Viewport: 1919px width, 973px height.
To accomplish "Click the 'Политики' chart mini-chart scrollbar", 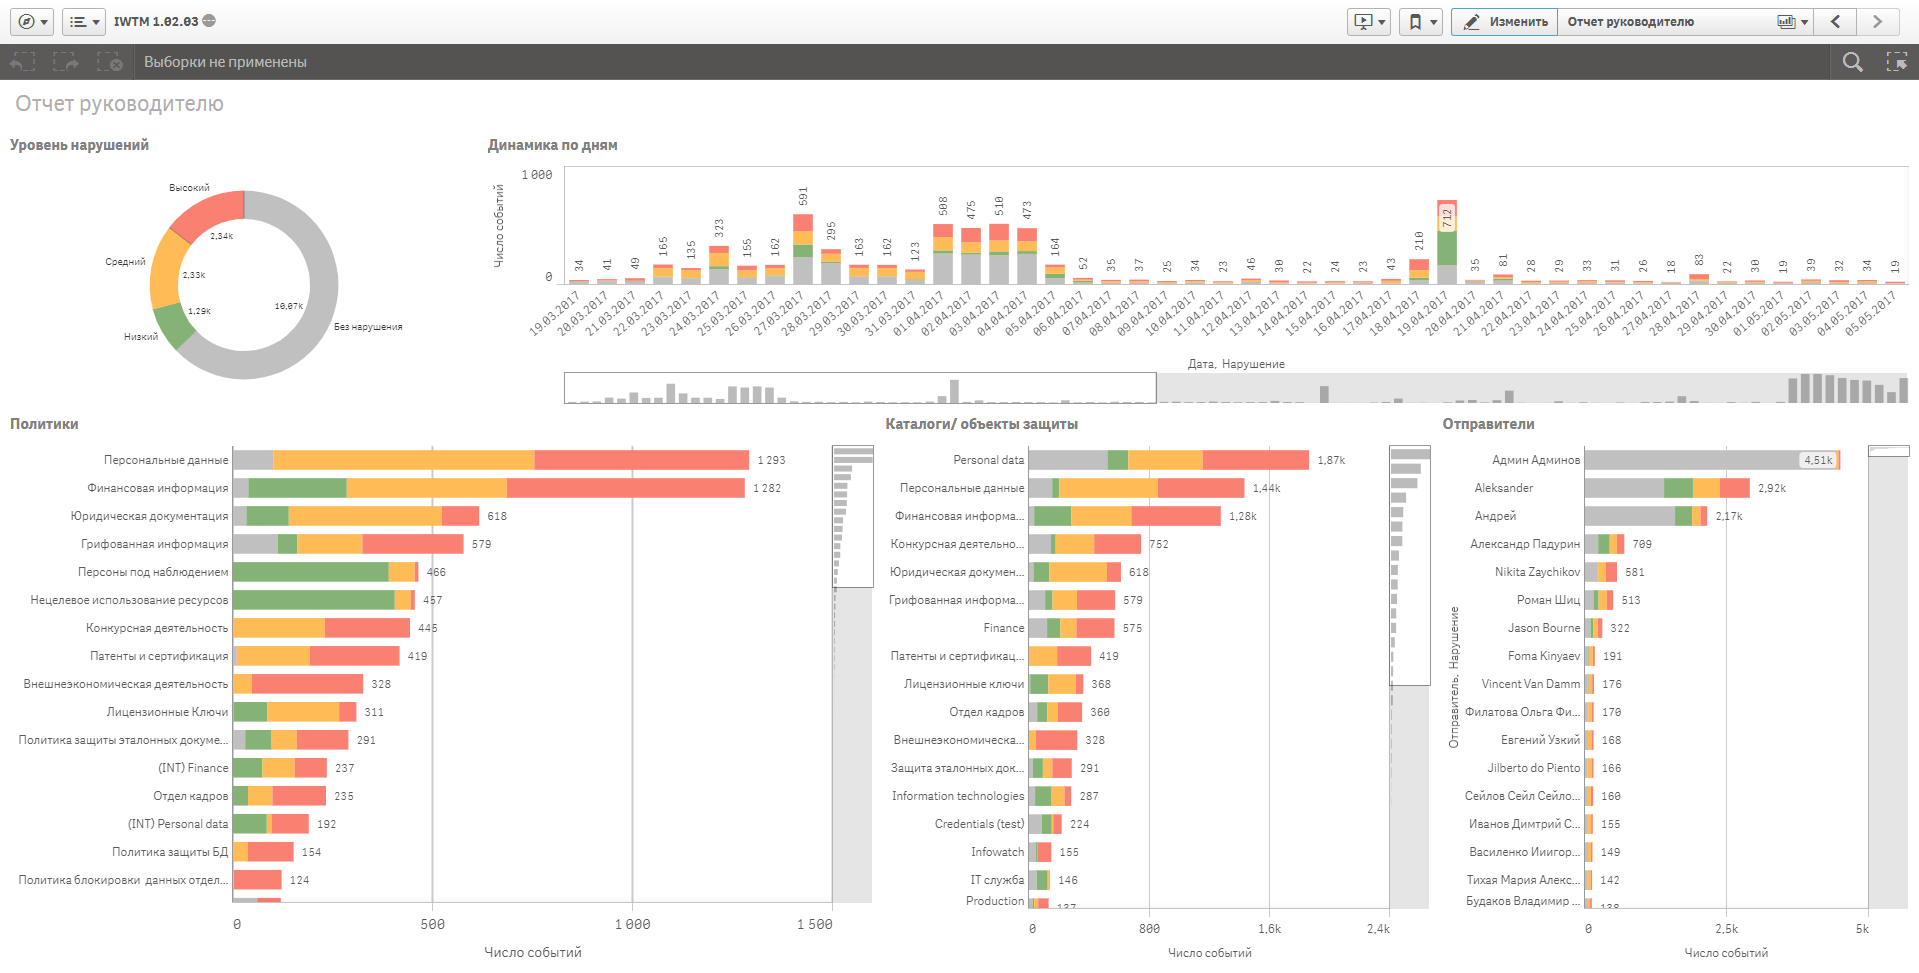I will [853, 516].
